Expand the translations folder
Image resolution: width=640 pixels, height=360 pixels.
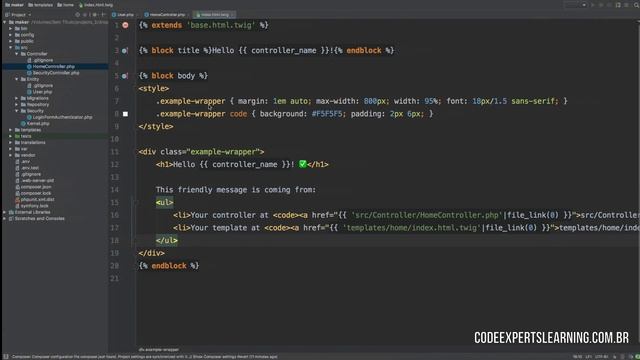tap(11, 142)
